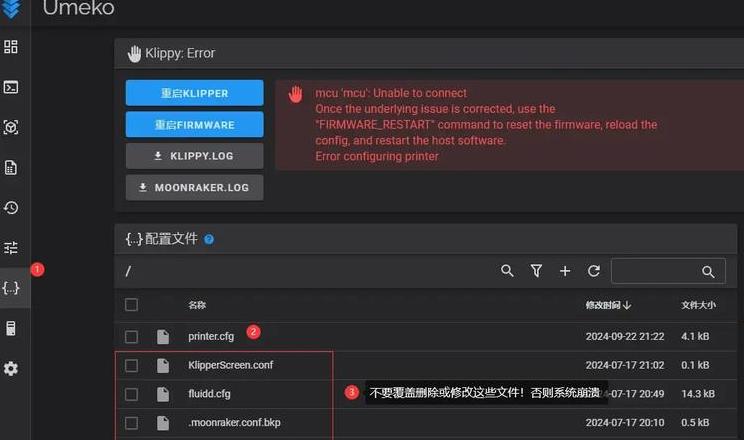
Task: Click the 4.1 kB size cell
Action: pyautogui.click(x=695, y=337)
